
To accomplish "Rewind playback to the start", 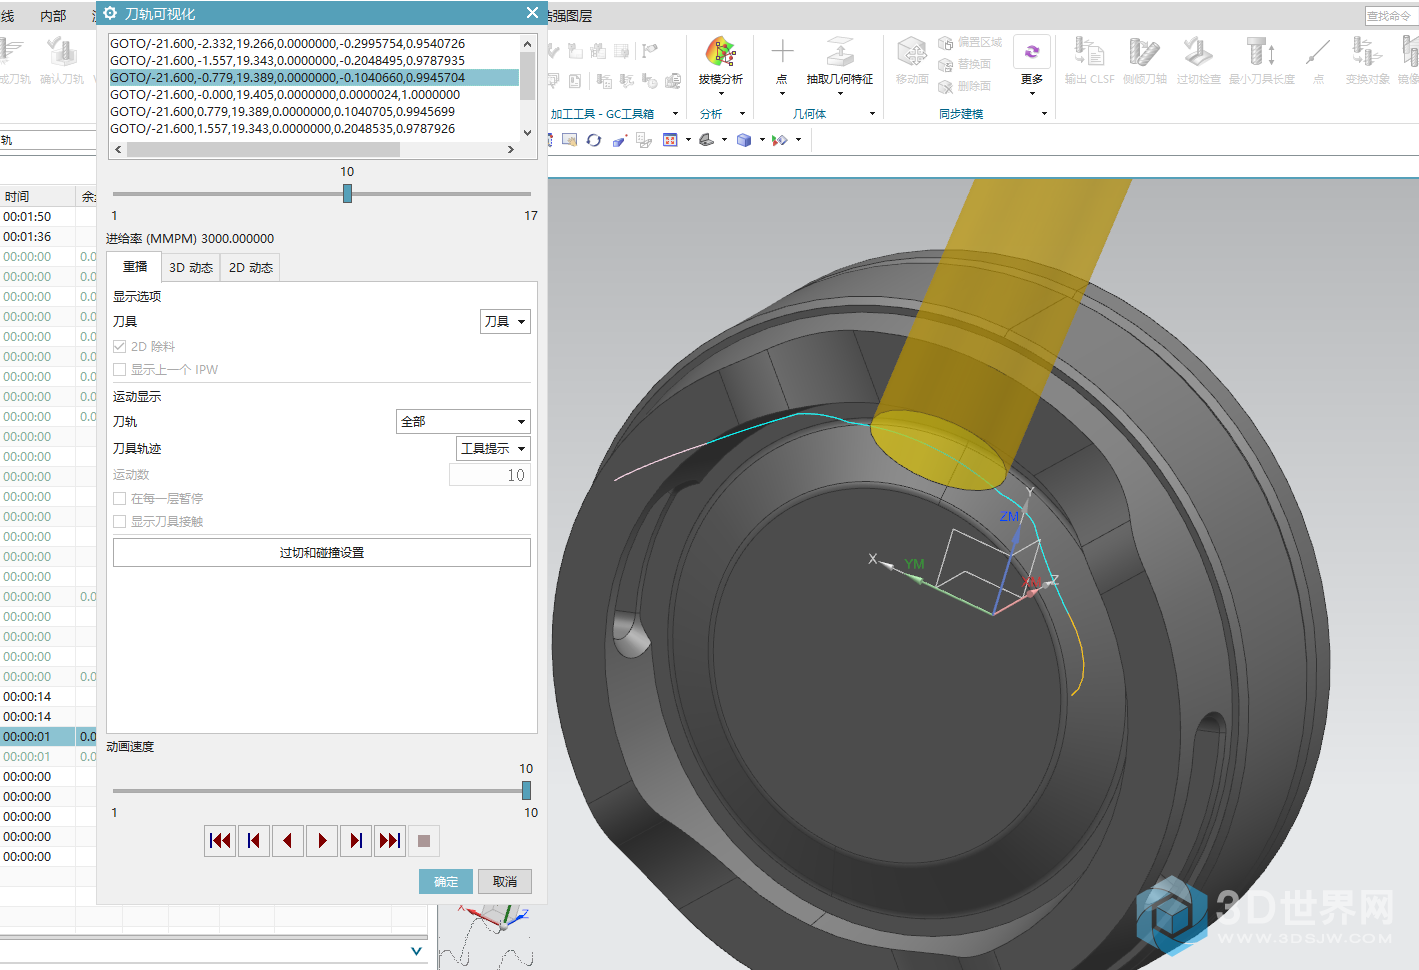I will [x=220, y=841].
